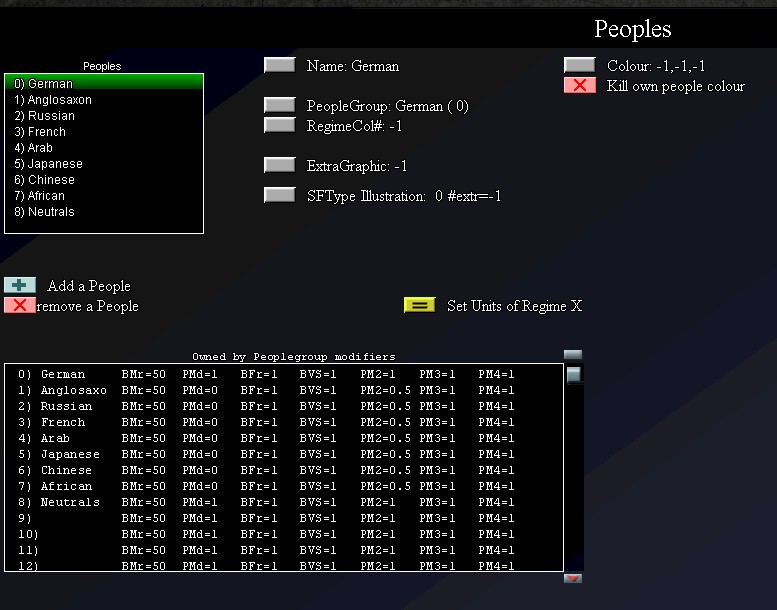Click the Name: German text
This screenshot has height=610, width=777.
(x=353, y=66)
